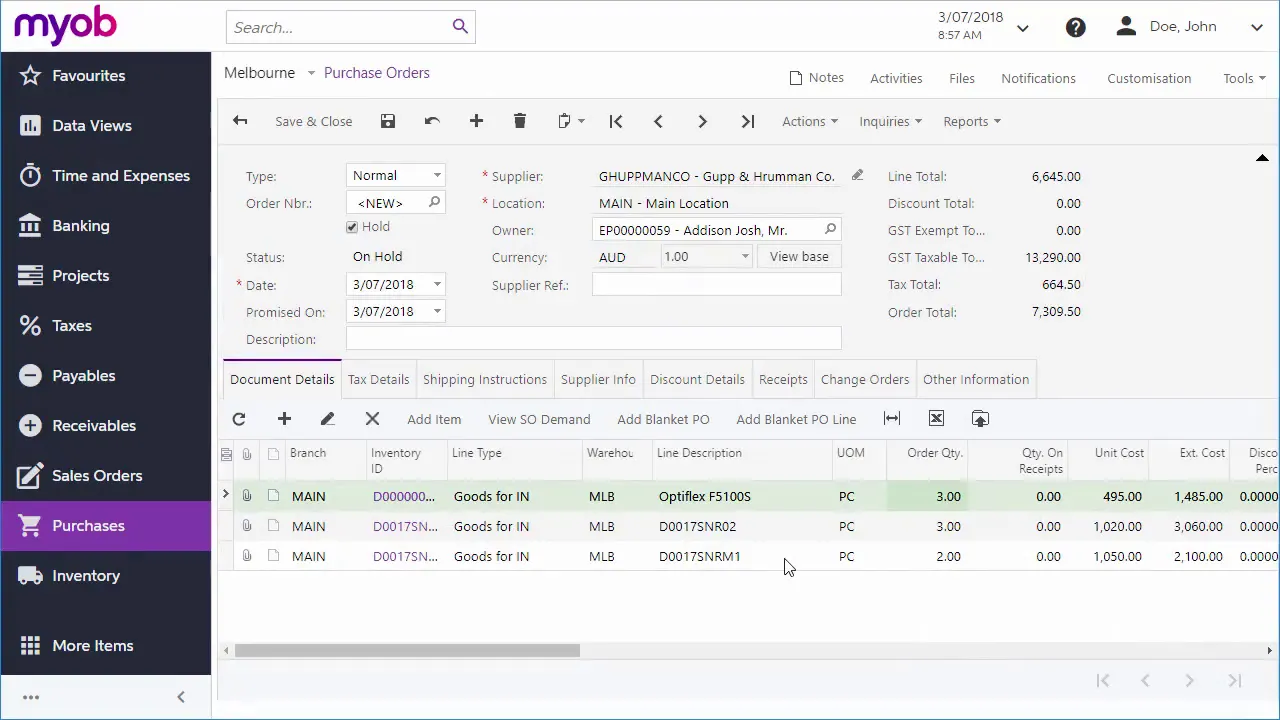Expand the Actions menu
This screenshot has width=1280, height=720.
pos(810,121)
